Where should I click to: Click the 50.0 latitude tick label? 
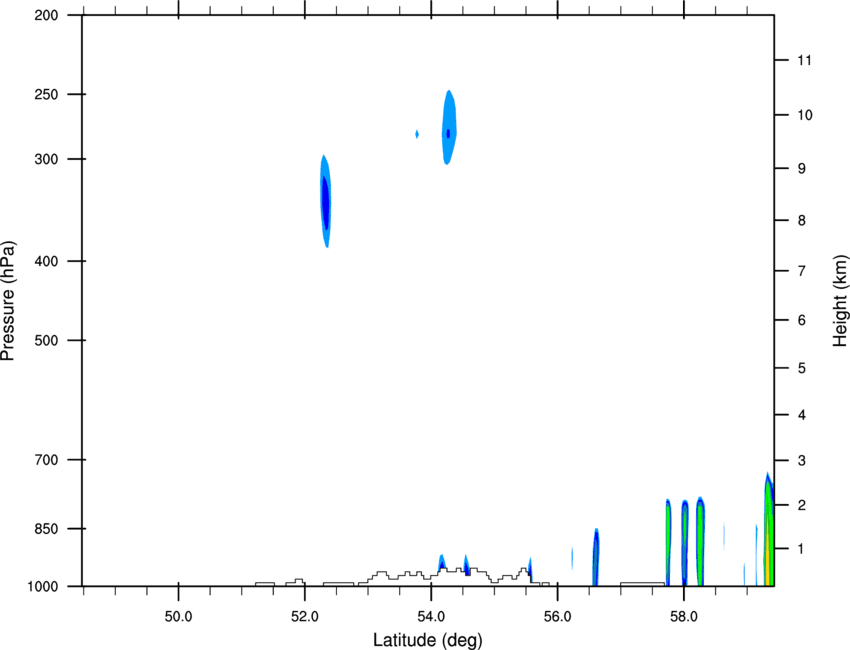coord(178,617)
